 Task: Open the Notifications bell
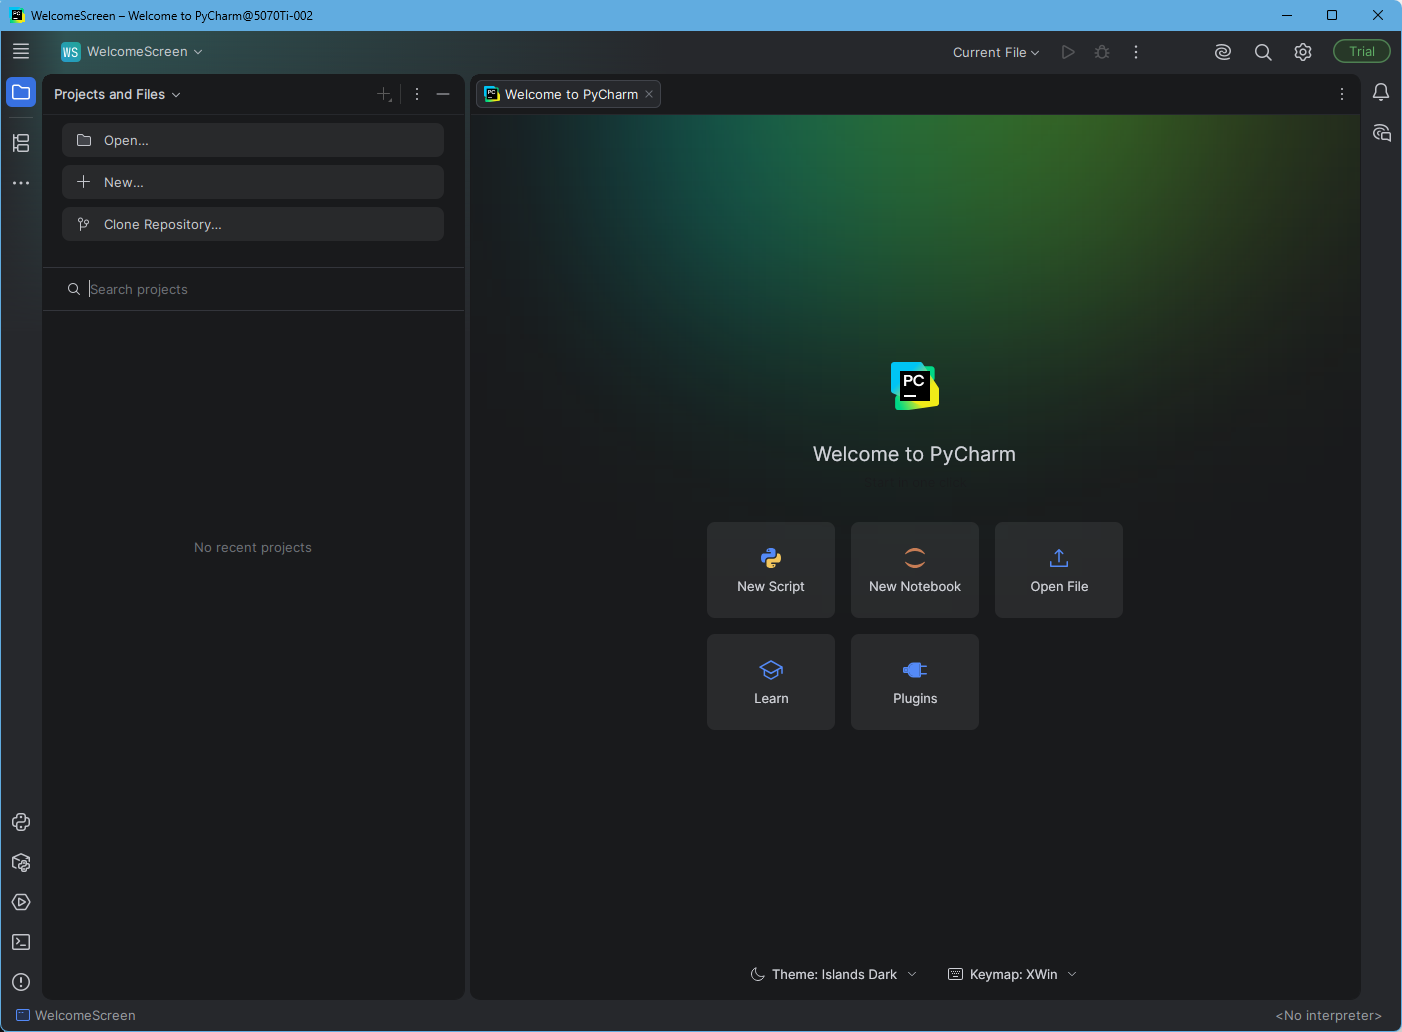[1381, 92]
